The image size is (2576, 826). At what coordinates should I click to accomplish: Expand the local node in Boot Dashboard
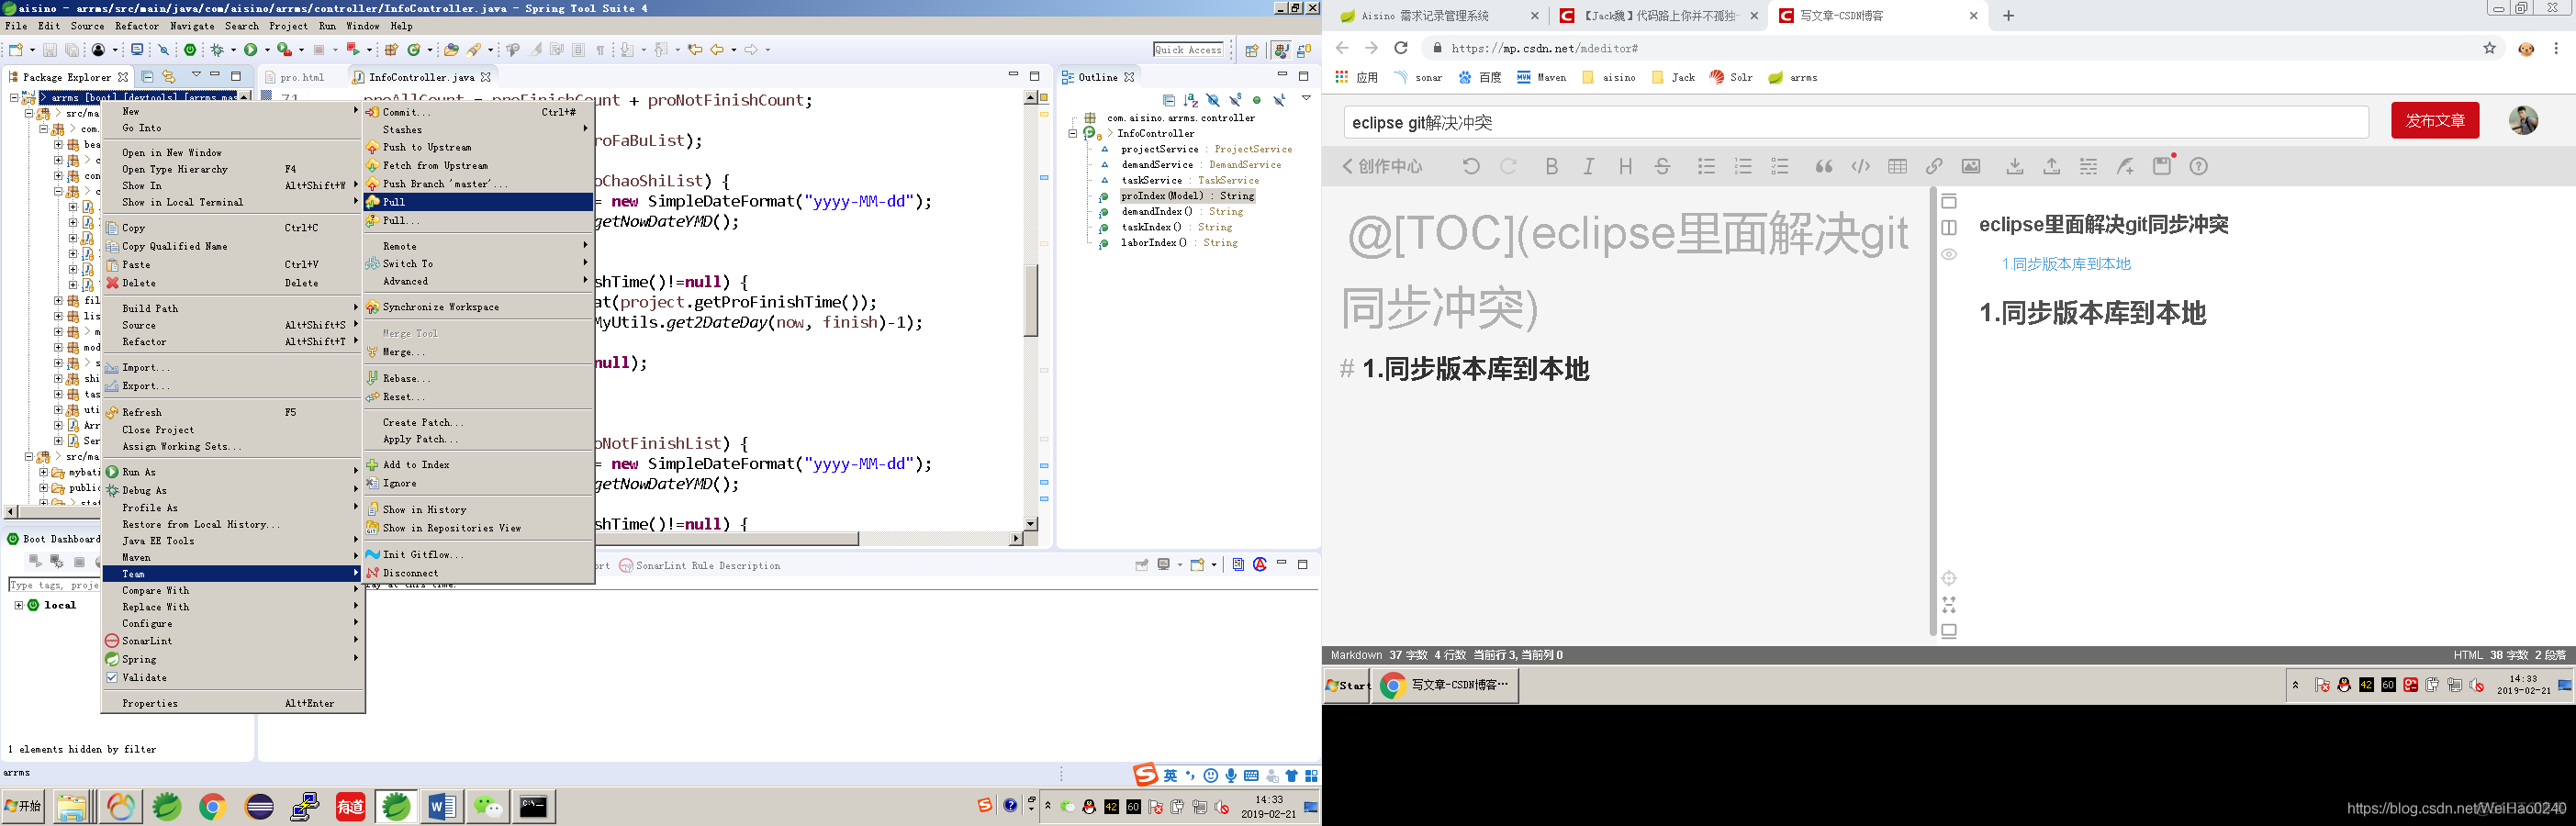click(19, 605)
